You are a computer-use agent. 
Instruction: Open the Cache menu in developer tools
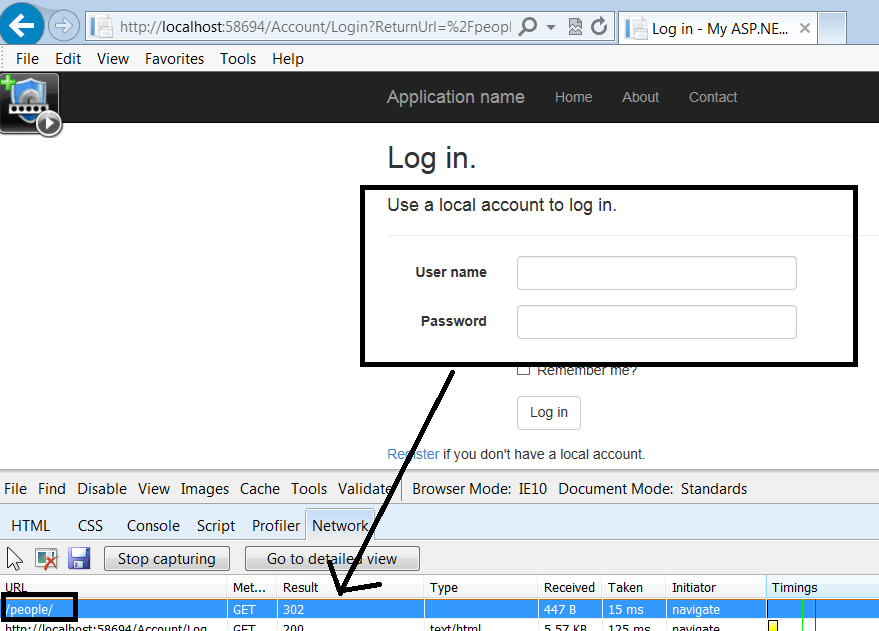pos(259,489)
